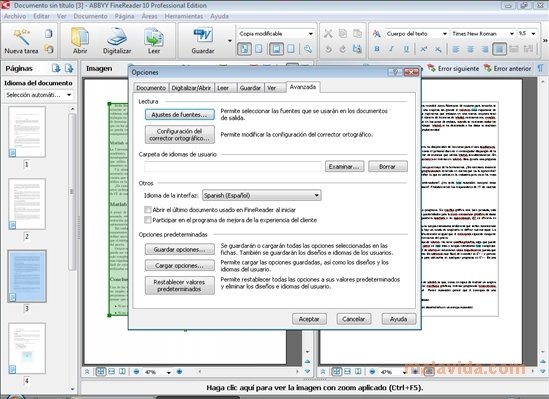Enable Abrir el último documento usado checkbox

pos(147,210)
